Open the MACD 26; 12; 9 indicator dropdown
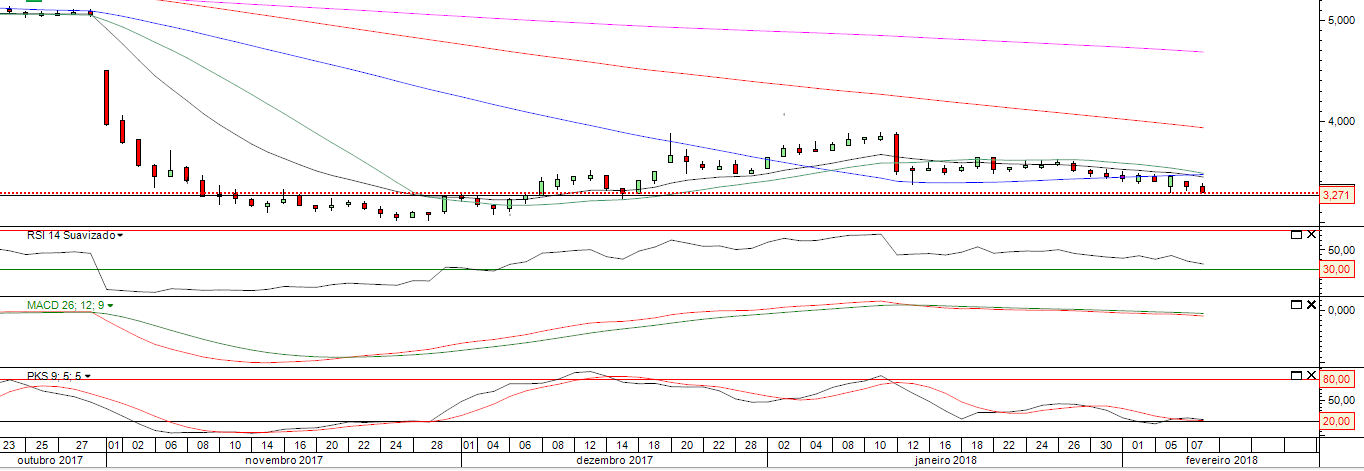1364x471 pixels. (x=111, y=305)
